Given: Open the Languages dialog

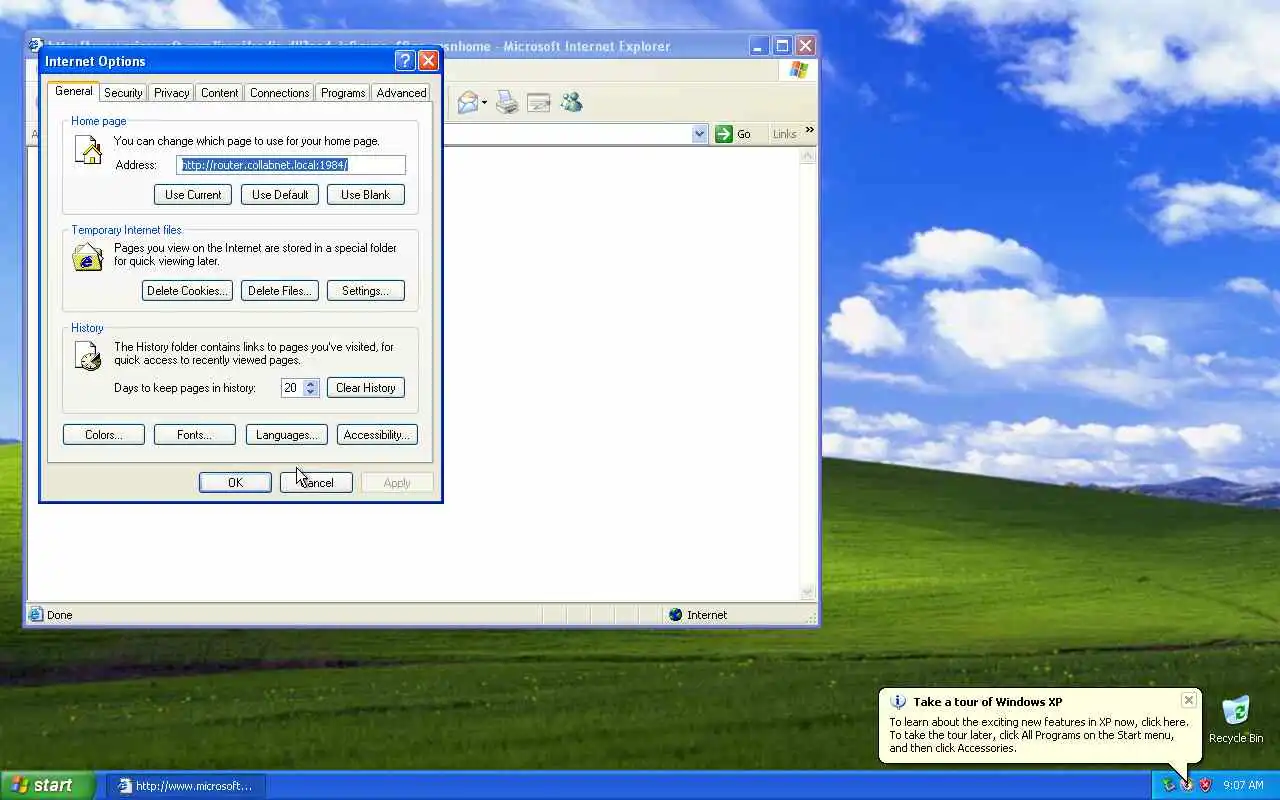Looking at the screenshot, I should coord(286,435).
